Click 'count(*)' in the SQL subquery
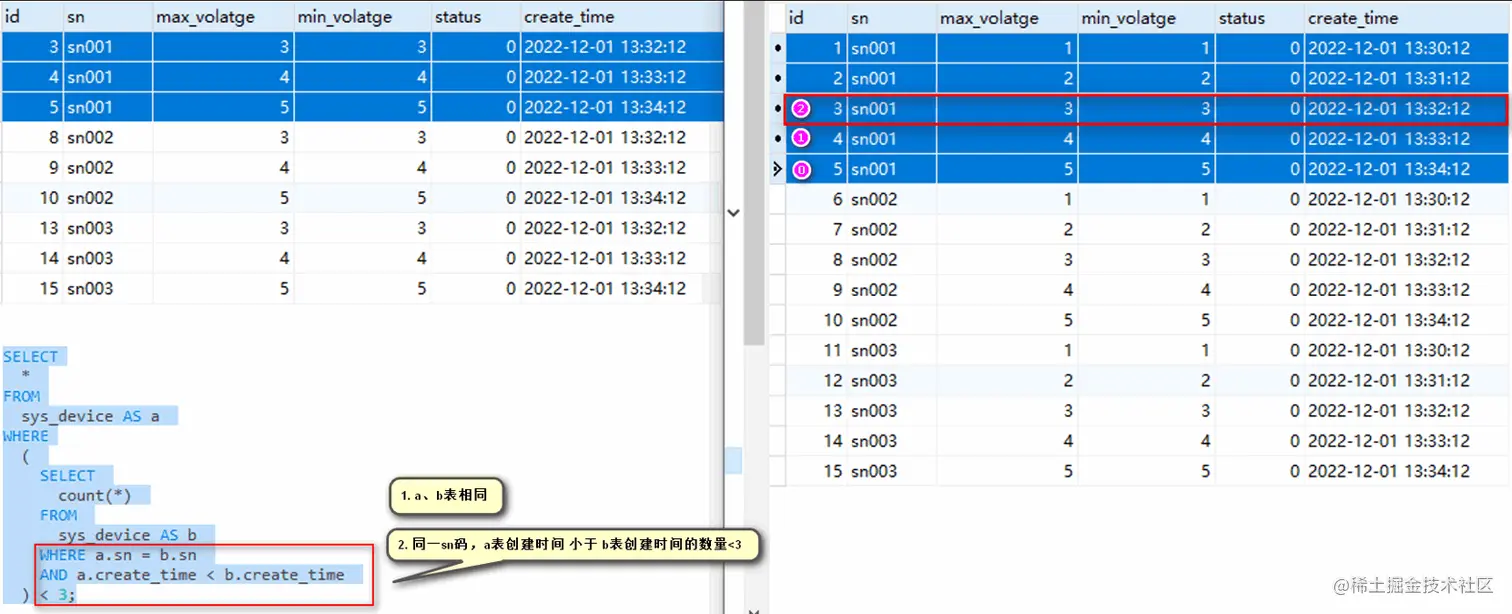 (95, 495)
